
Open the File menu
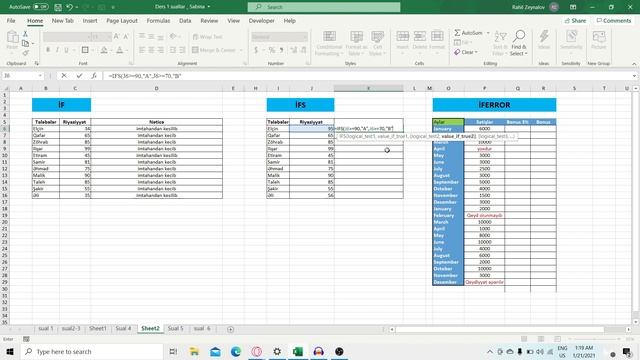(11, 20)
